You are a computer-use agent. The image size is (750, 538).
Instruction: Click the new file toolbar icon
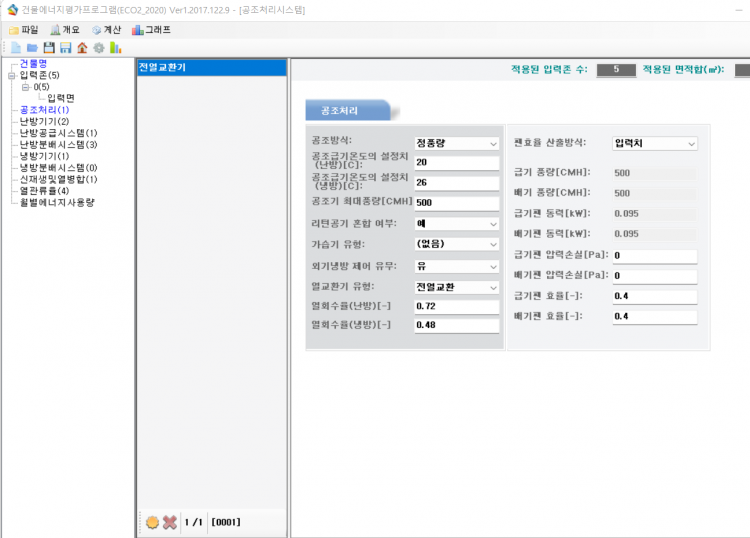16,47
